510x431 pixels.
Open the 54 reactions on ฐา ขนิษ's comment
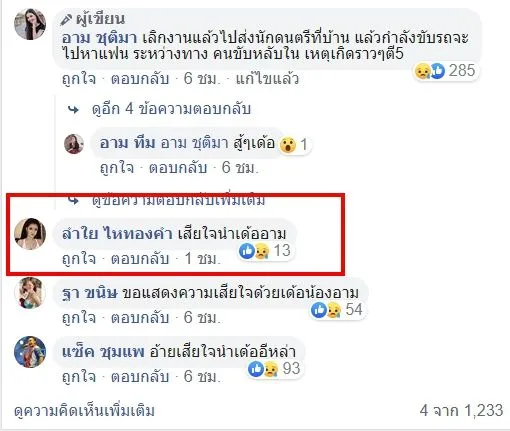(337, 310)
